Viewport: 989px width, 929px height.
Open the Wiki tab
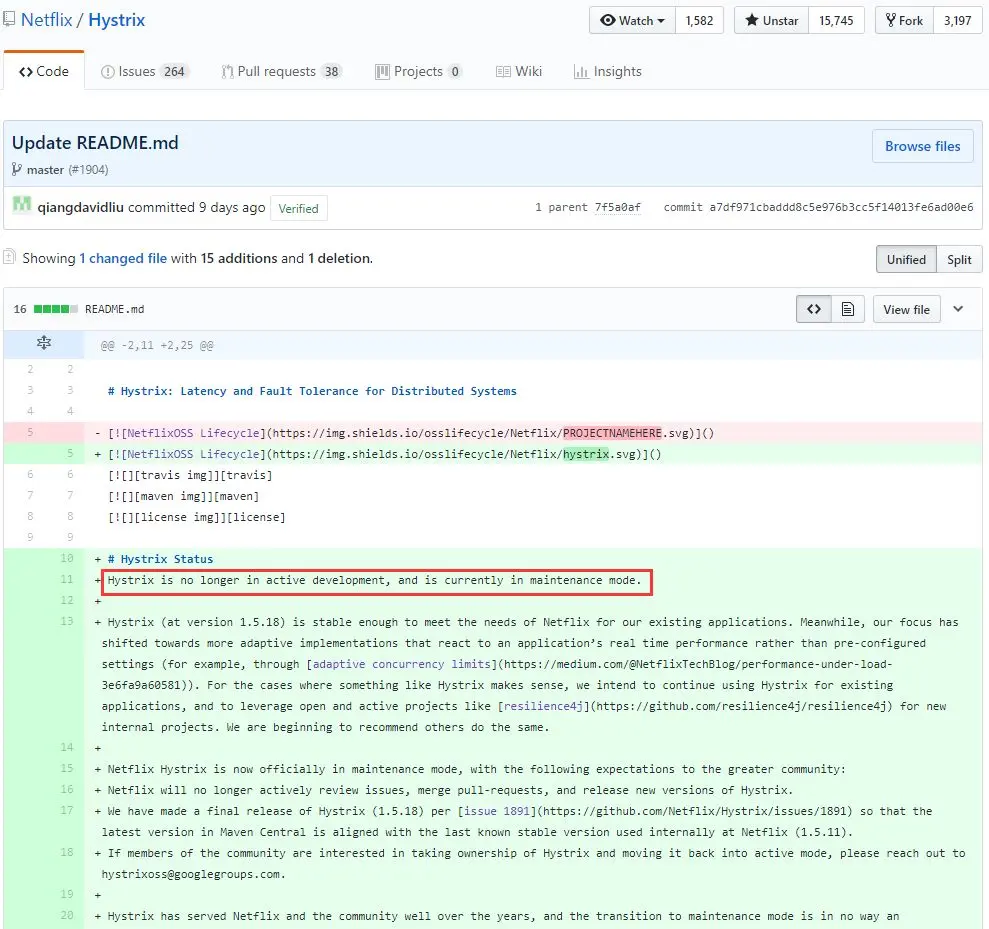519,71
